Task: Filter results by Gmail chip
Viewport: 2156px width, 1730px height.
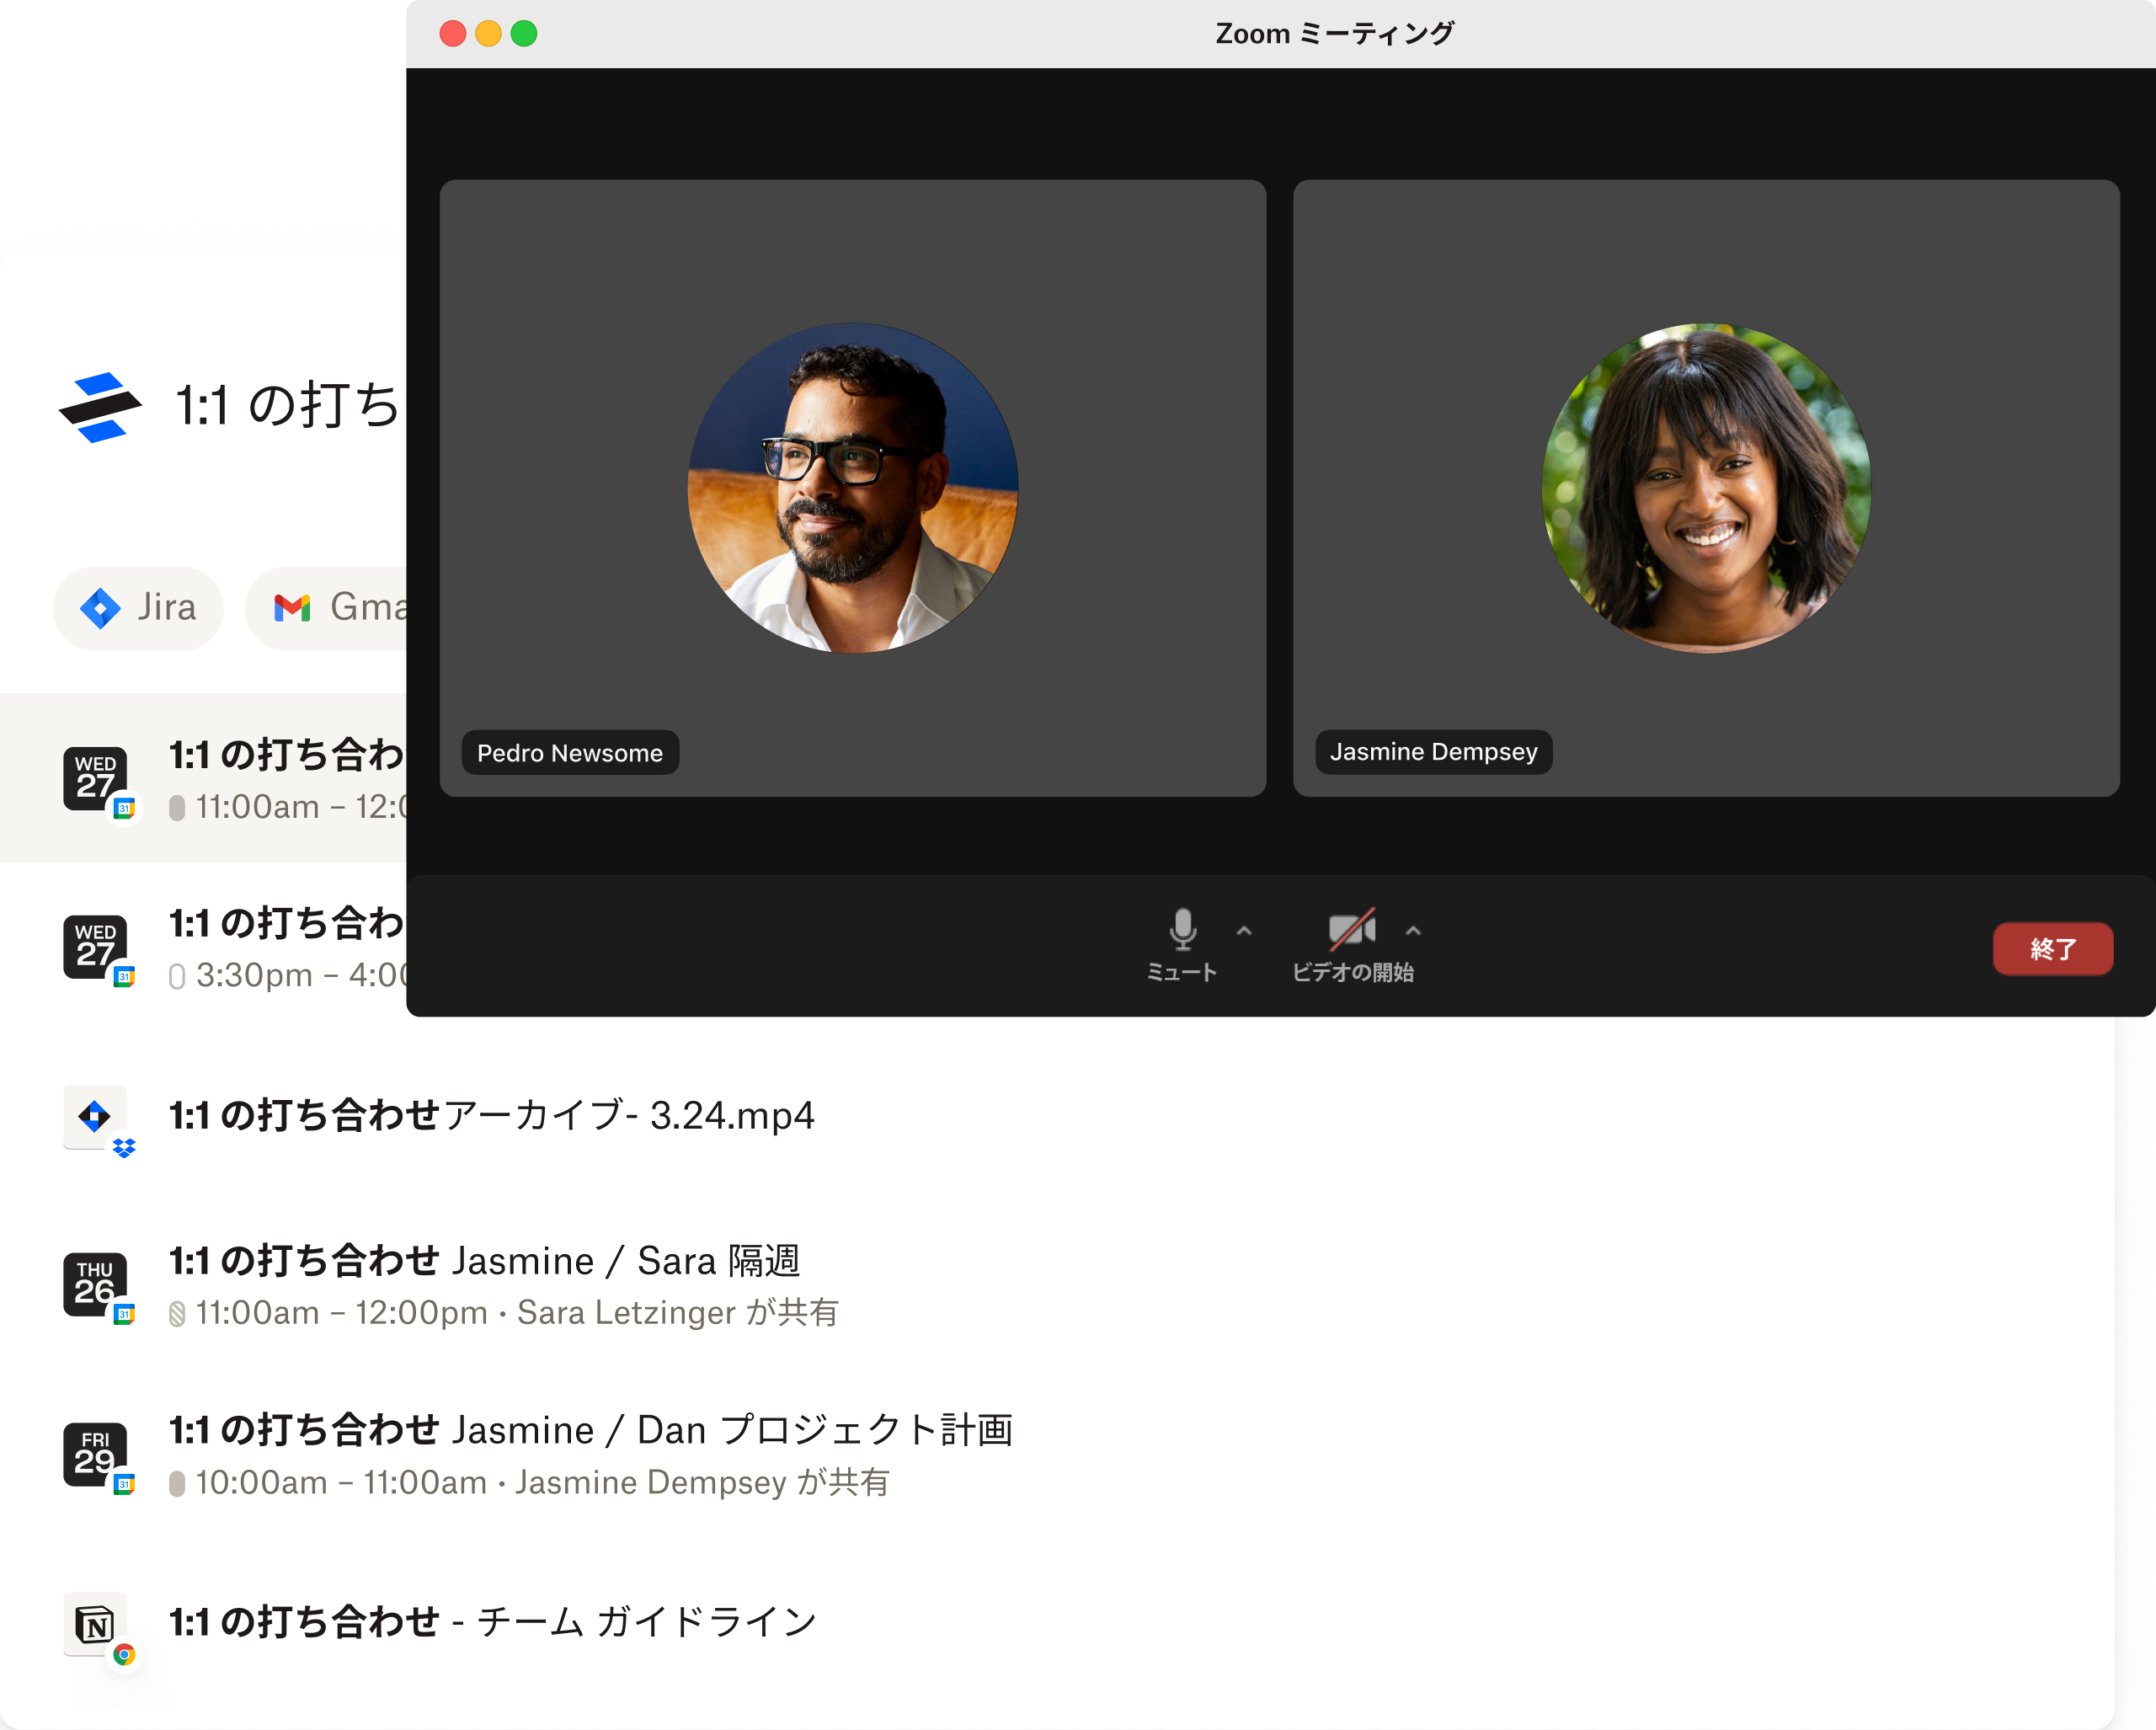Action: coord(326,607)
